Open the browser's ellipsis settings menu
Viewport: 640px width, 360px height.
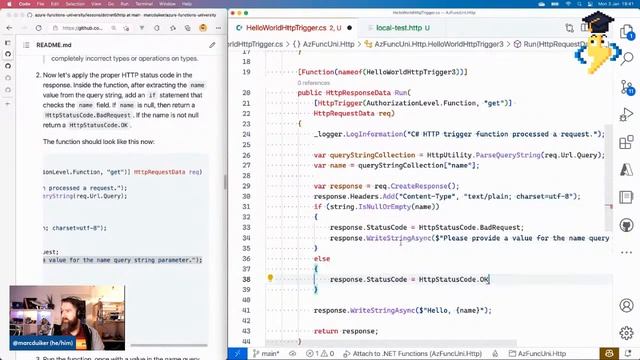pyautogui.click(x=218, y=28)
